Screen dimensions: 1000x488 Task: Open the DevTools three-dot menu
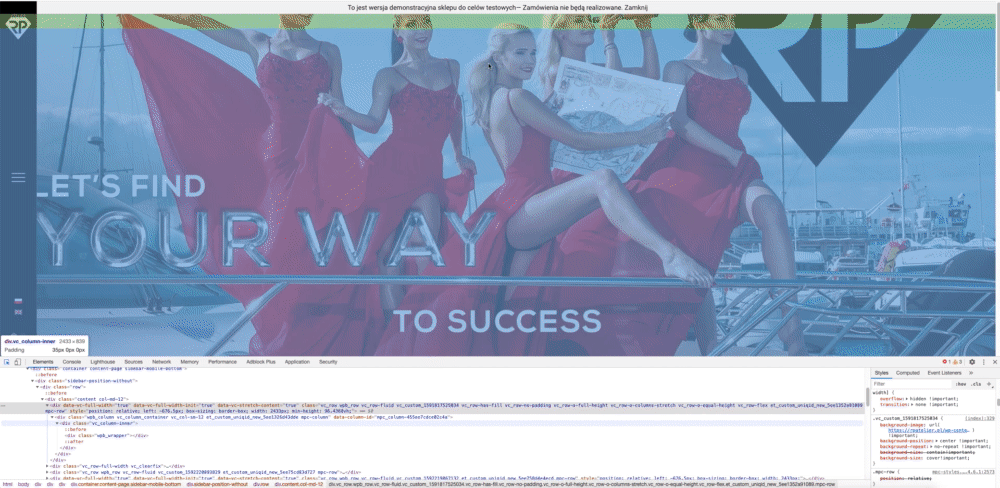click(x=983, y=362)
